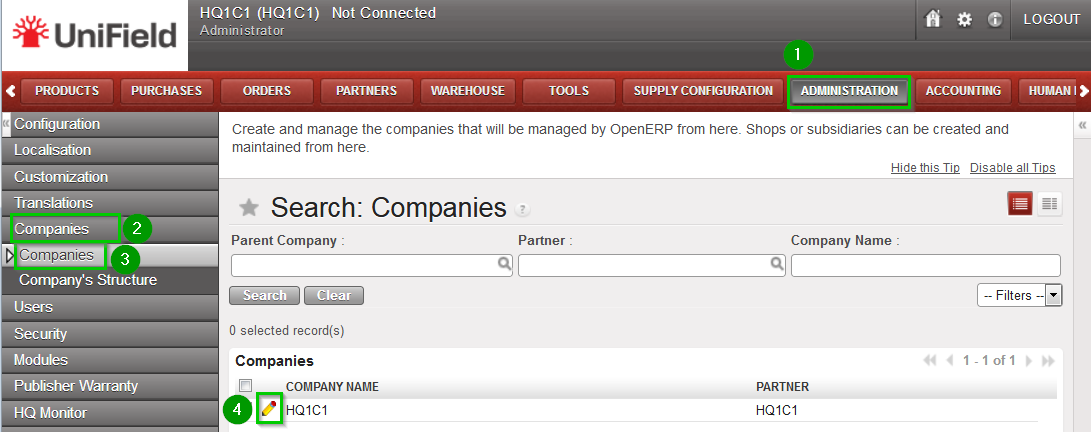
Task: Click the LOGOUT button
Action: (x=1051, y=19)
